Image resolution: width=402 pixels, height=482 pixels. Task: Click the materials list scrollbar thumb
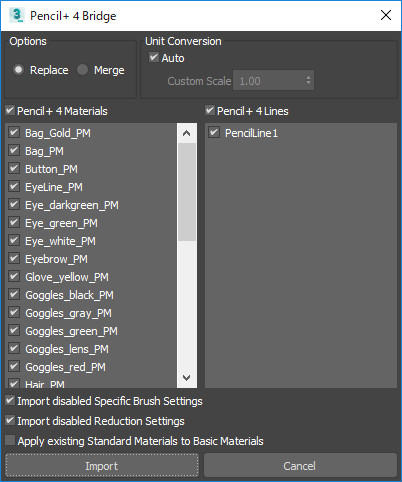click(187, 192)
